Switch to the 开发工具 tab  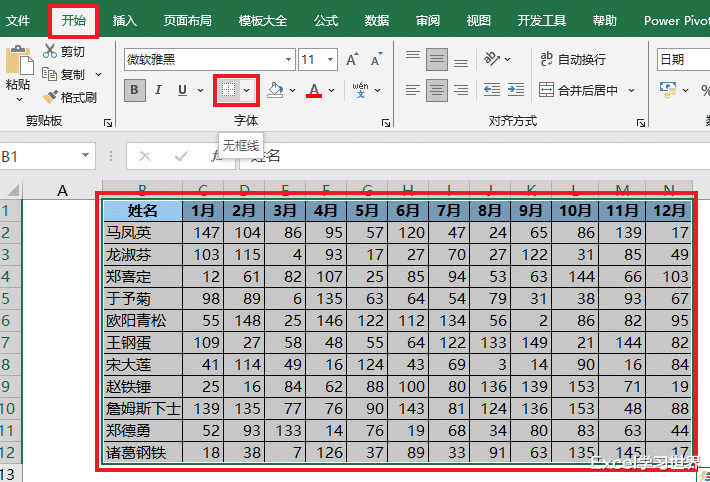point(542,20)
